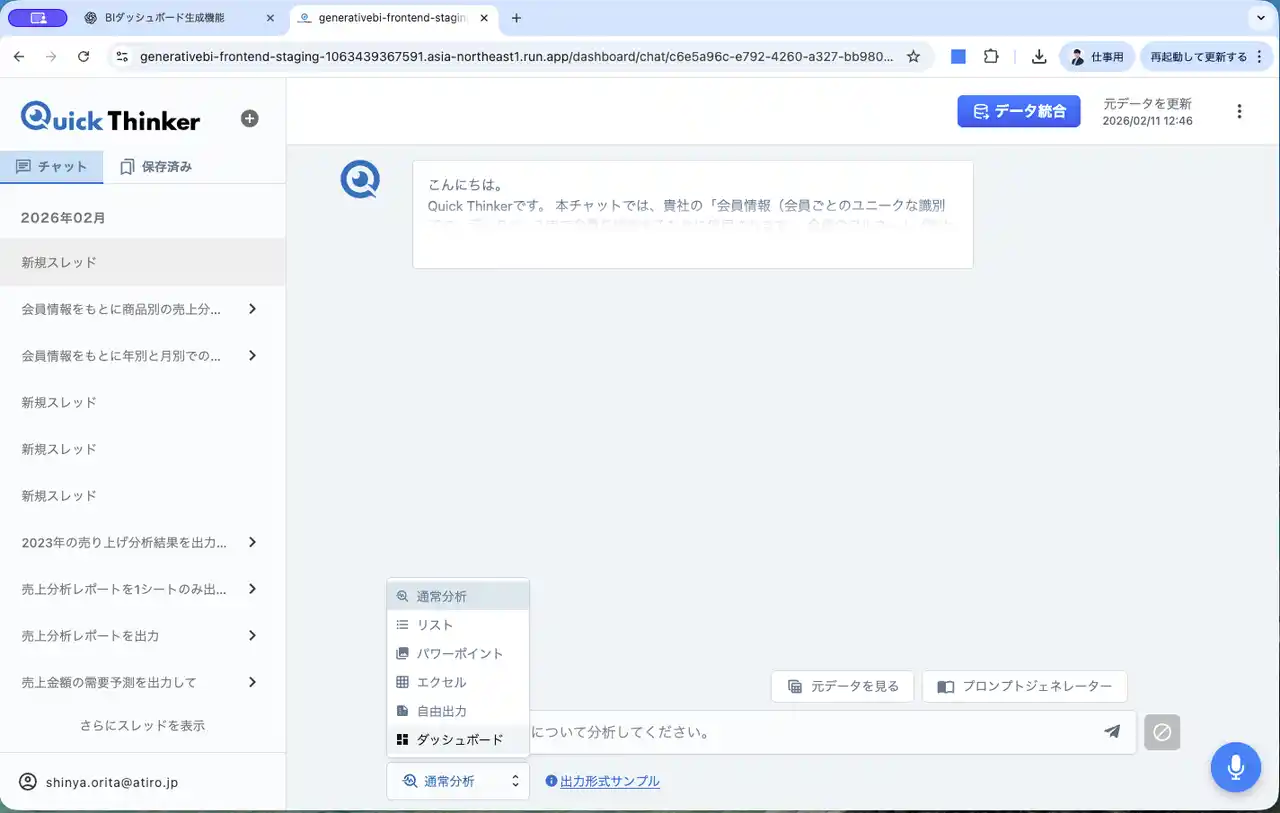Viewport: 1280px width, 813px height.
Task: Open the 出力形式サンプル link
Action: click(x=608, y=781)
